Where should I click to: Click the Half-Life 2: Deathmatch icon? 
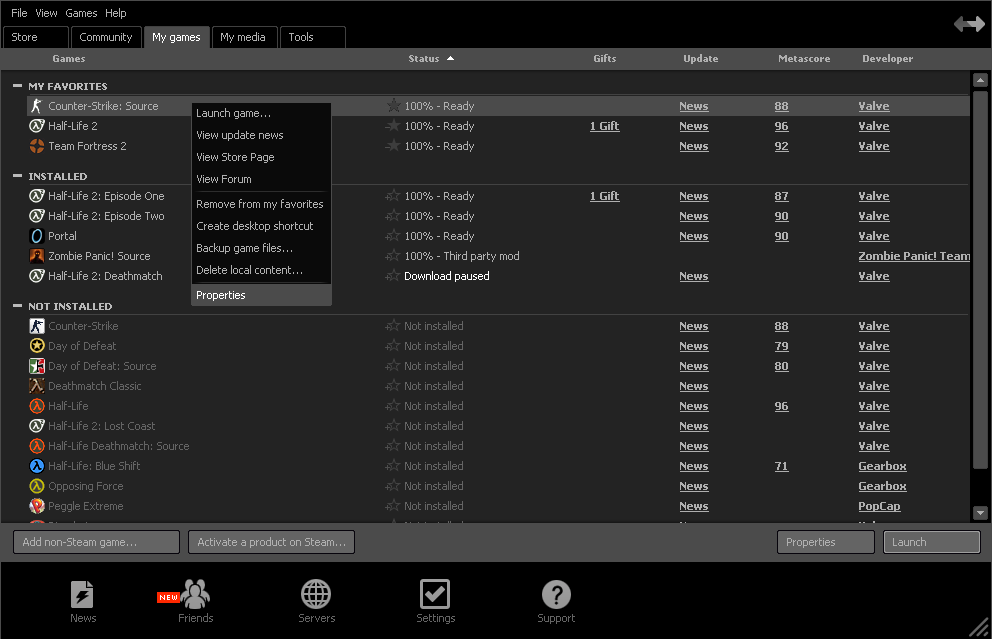pos(37,276)
